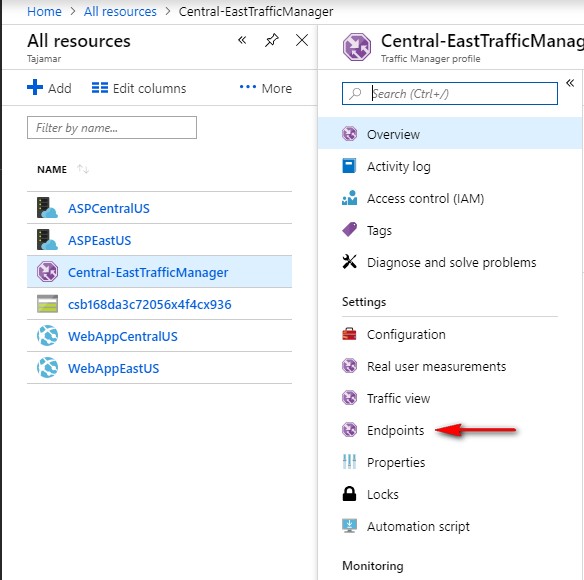Click the Add button label
The image size is (584, 580).
(60, 88)
